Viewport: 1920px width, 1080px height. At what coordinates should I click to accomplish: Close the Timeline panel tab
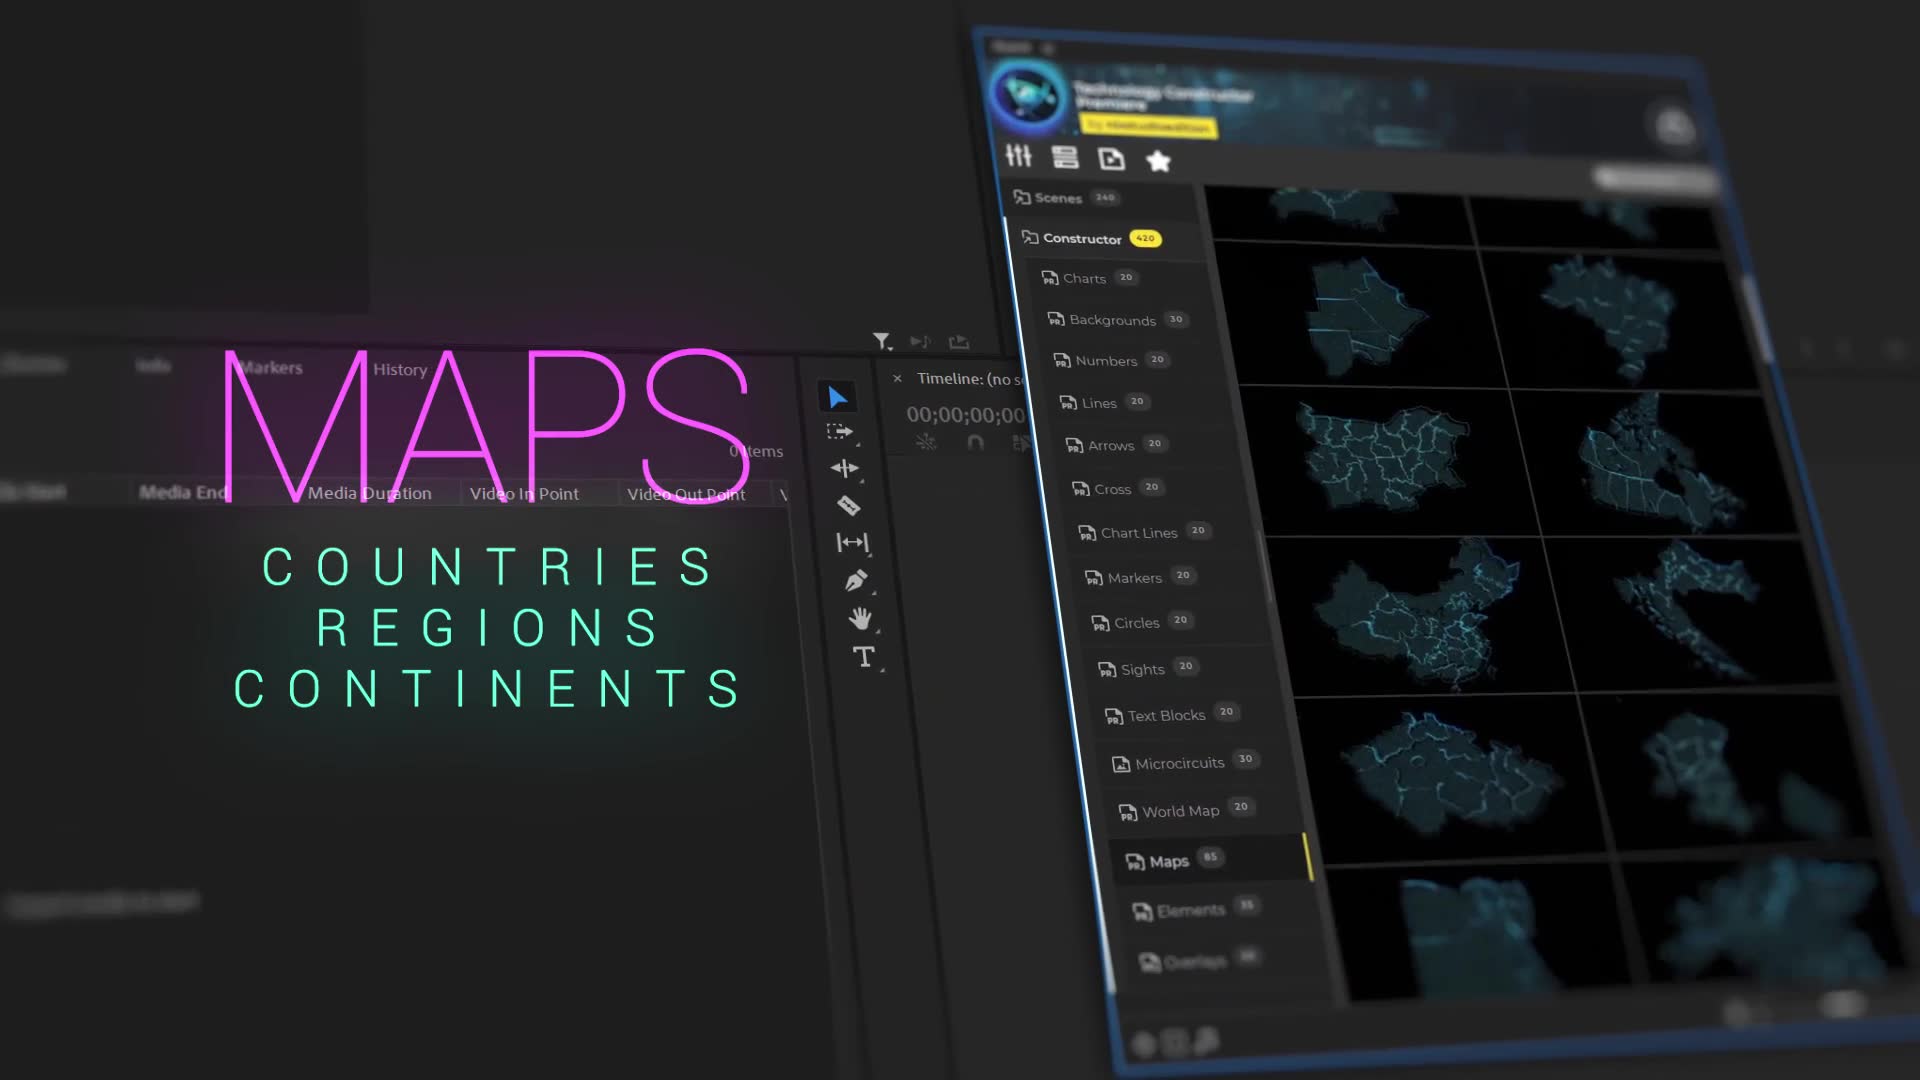click(x=897, y=378)
